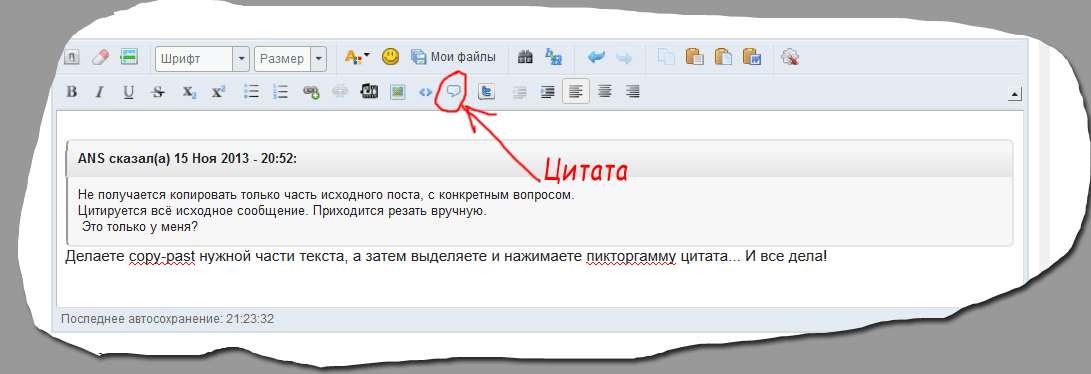1091x374 pixels.
Task: Select Align right
Action: tap(632, 91)
